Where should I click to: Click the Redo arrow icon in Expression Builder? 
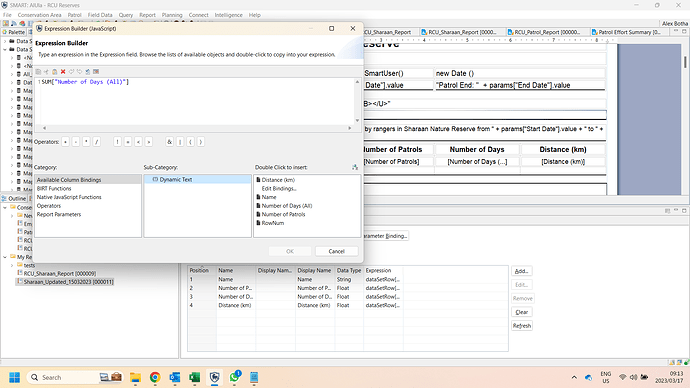coord(79,72)
